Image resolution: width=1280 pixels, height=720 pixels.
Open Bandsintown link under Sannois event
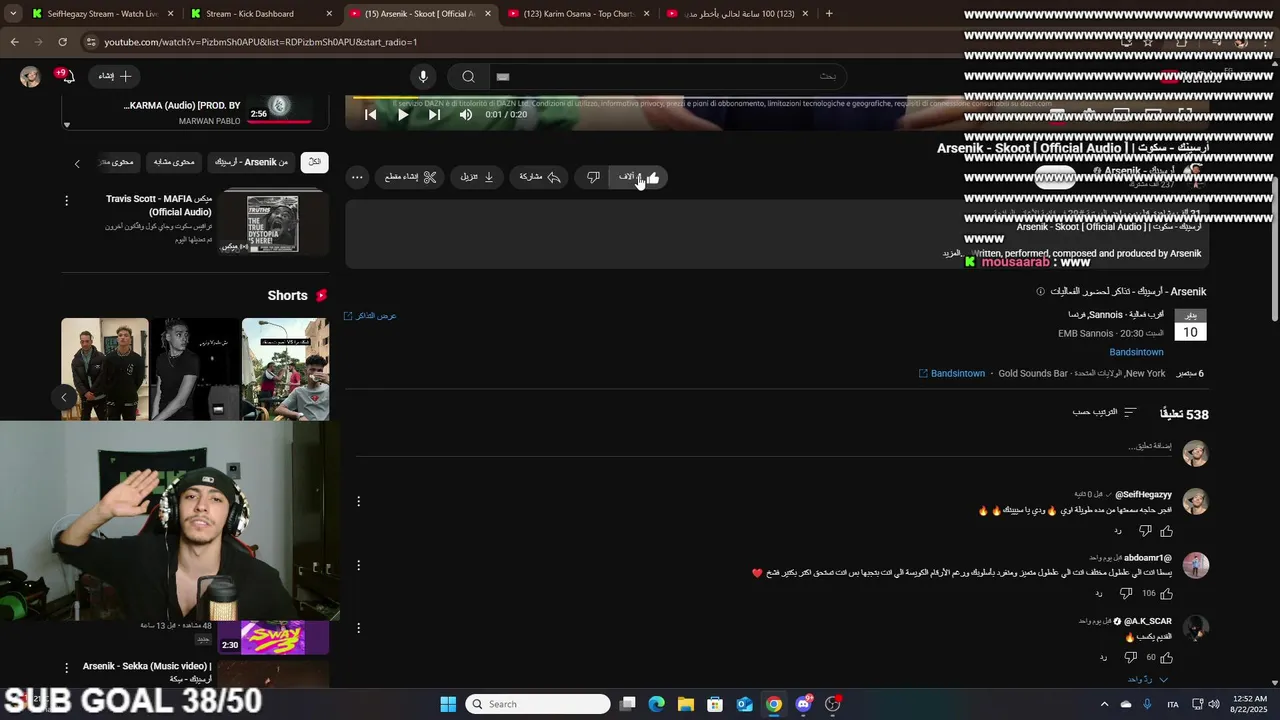[x=1136, y=352]
